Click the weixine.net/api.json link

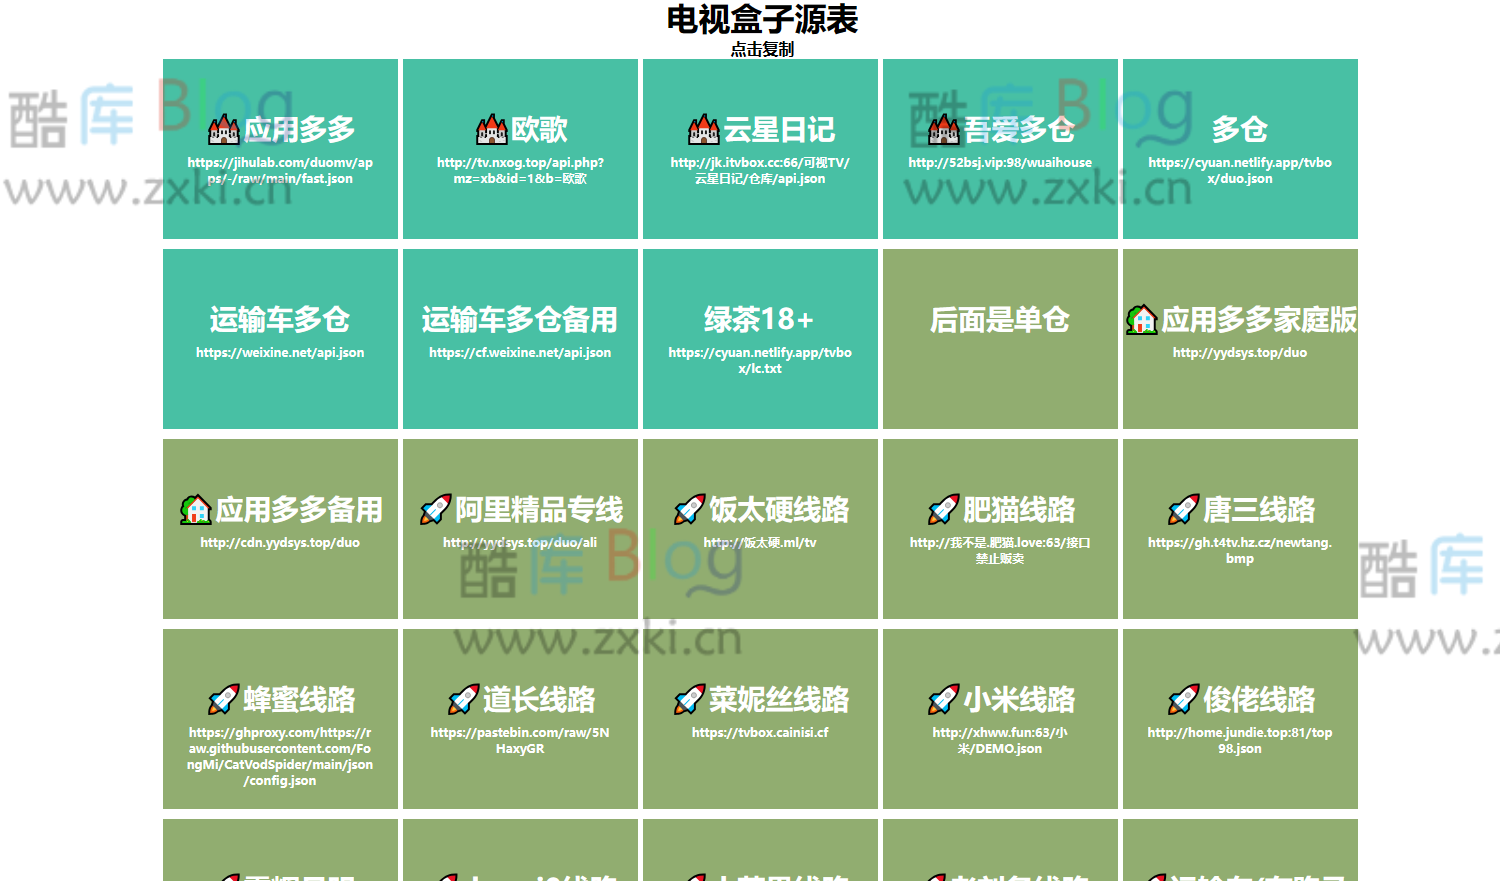[x=280, y=352]
